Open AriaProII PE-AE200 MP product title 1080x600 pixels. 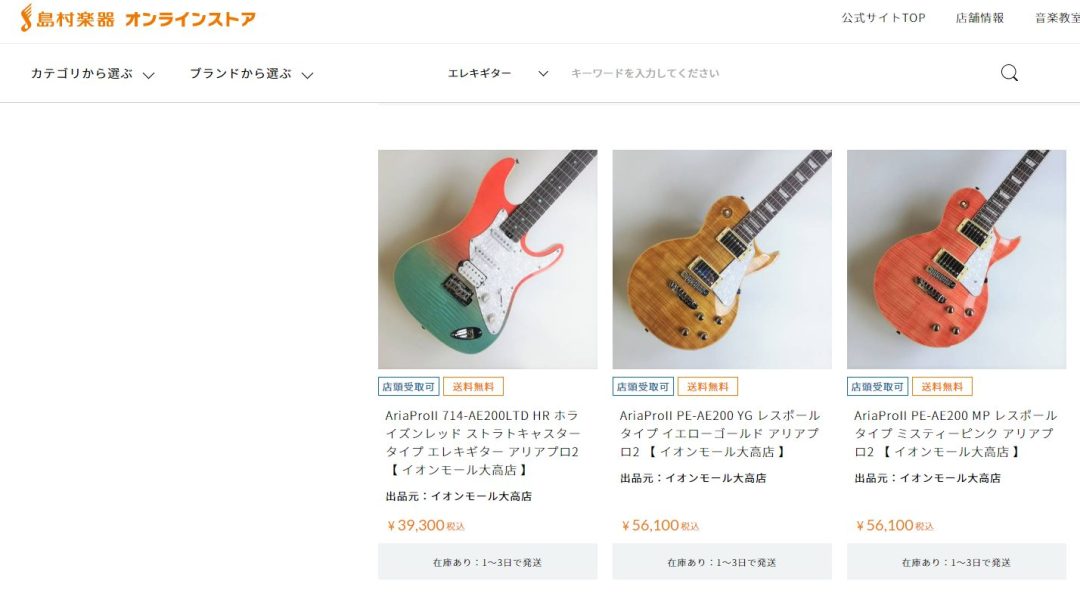(x=955, y=434)
